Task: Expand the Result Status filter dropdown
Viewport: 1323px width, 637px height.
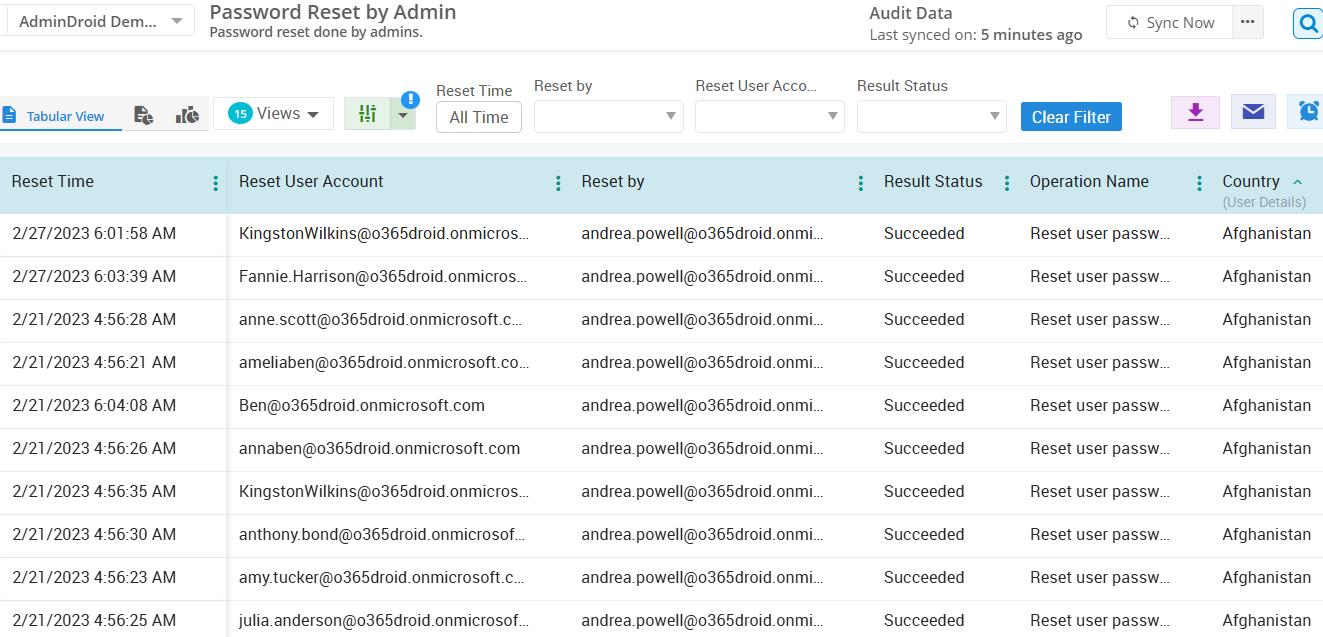Action: click(931, 117)
